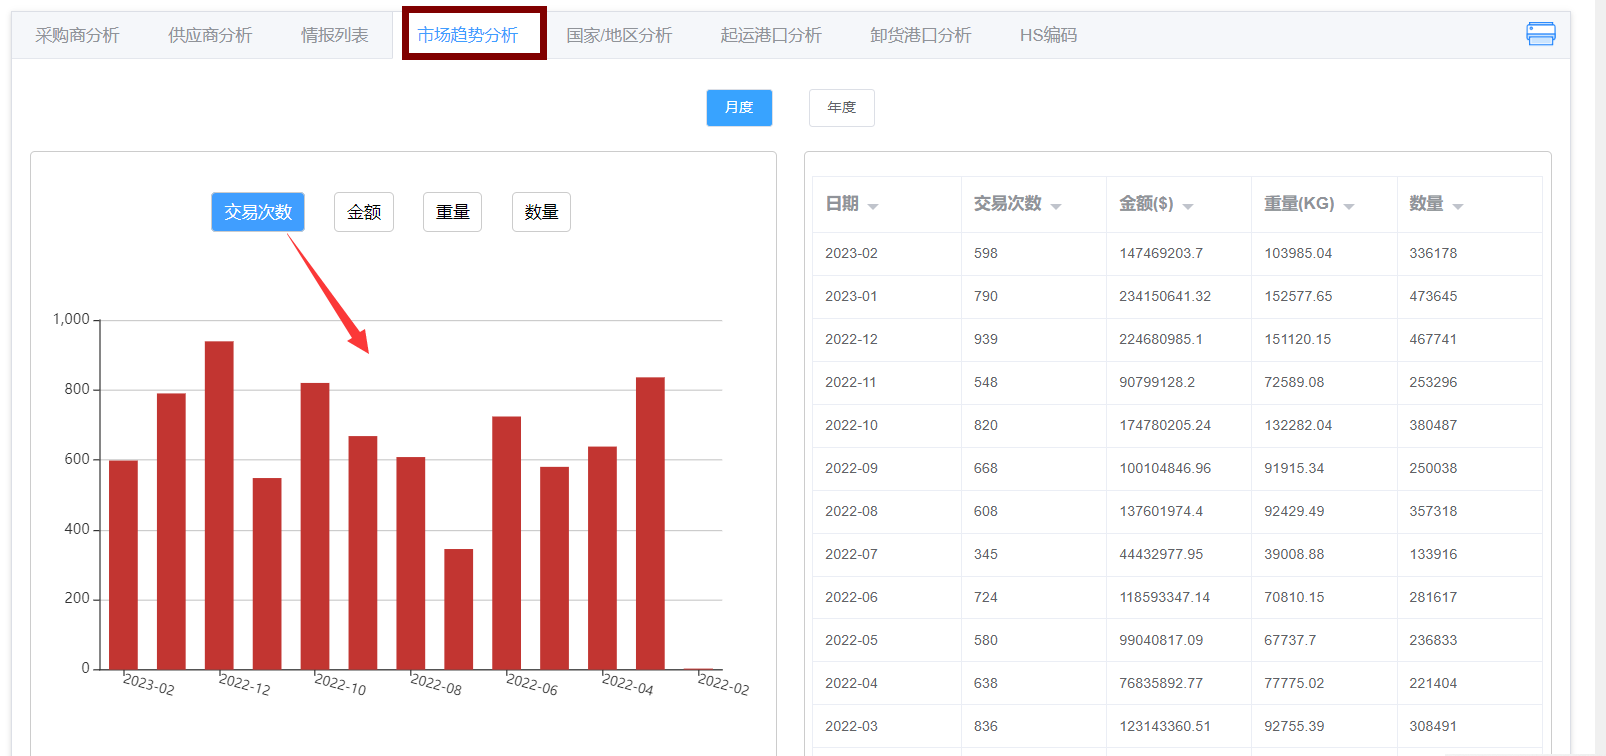Screen dimensions: 1606x756
Task: Click quantity value 473645
Action: (x=1433, y=296)
